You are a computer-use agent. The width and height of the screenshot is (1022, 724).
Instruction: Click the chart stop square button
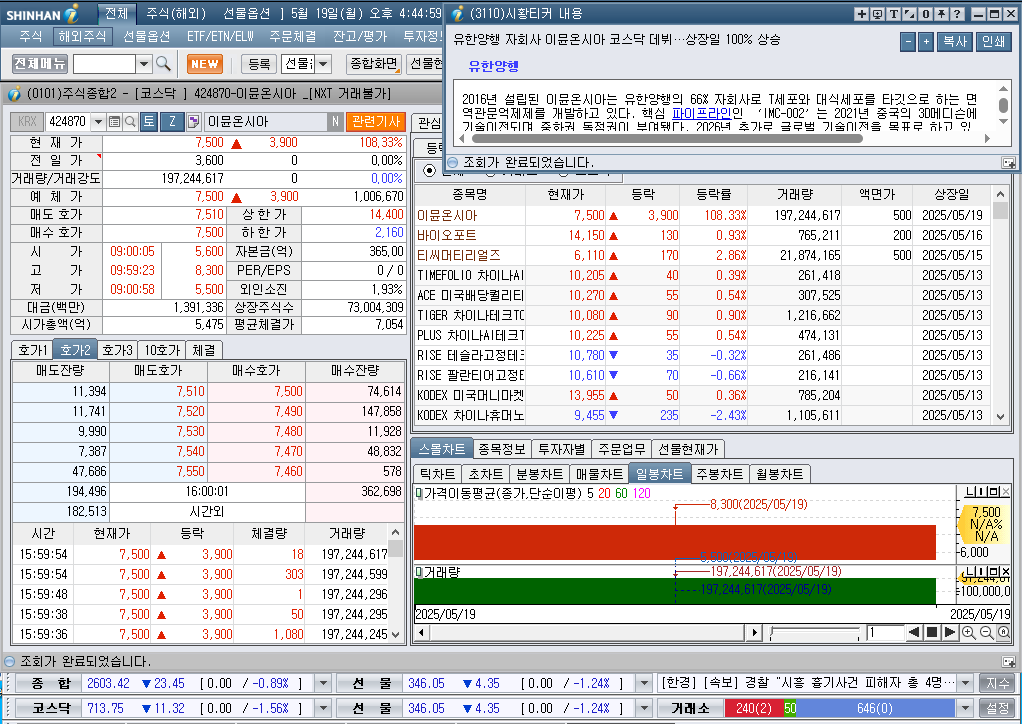coord(932,632)
